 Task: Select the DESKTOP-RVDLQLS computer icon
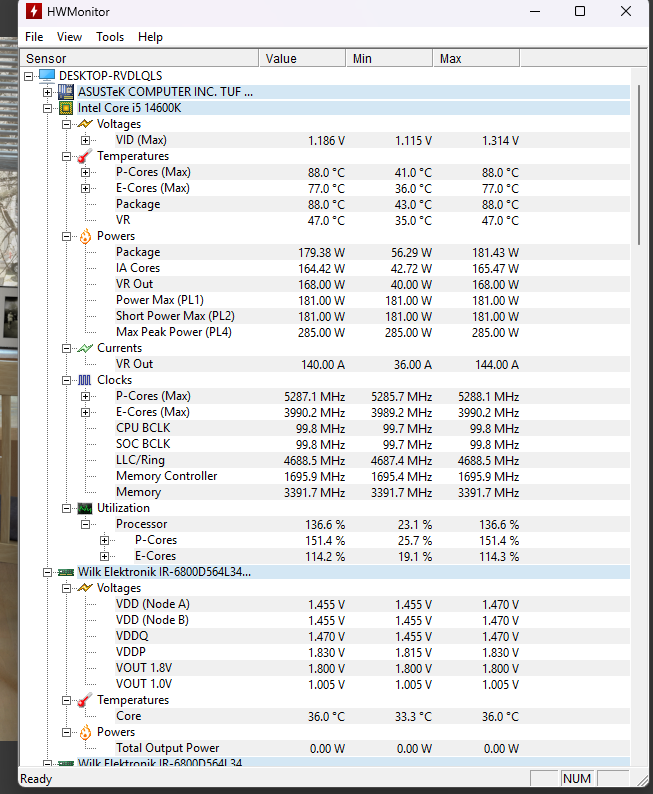pyautogui.click(x=47, y=75)
